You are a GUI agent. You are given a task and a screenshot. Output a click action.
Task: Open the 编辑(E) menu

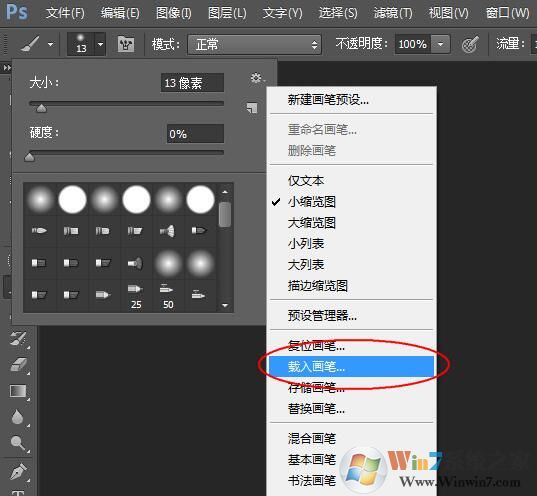(x=120, y=13)
